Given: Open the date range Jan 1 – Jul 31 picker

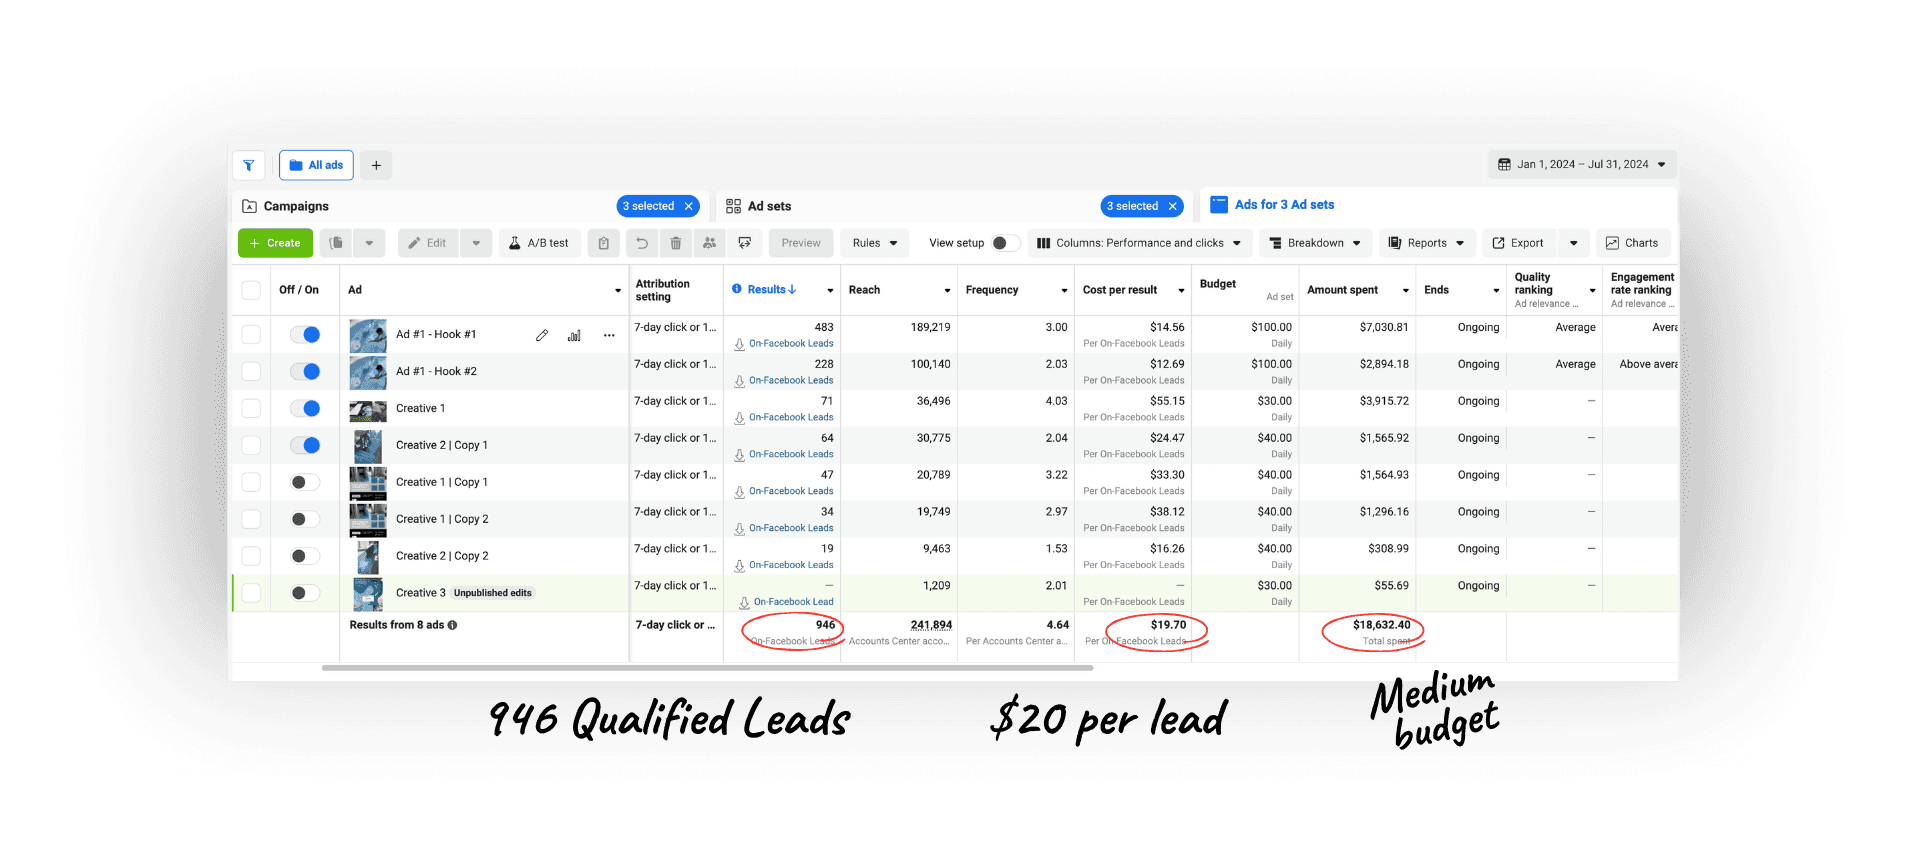Looking at the screenshot, I should point(1582,164).
